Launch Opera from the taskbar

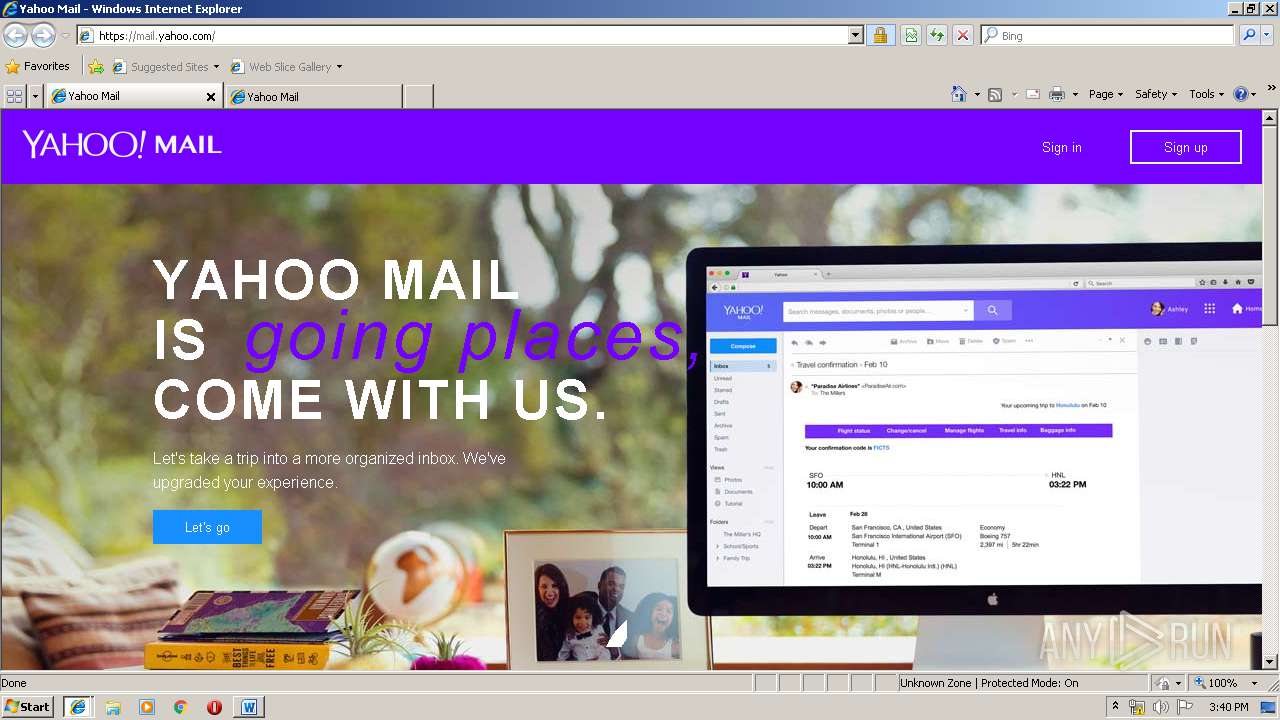[x=214, y=707]
